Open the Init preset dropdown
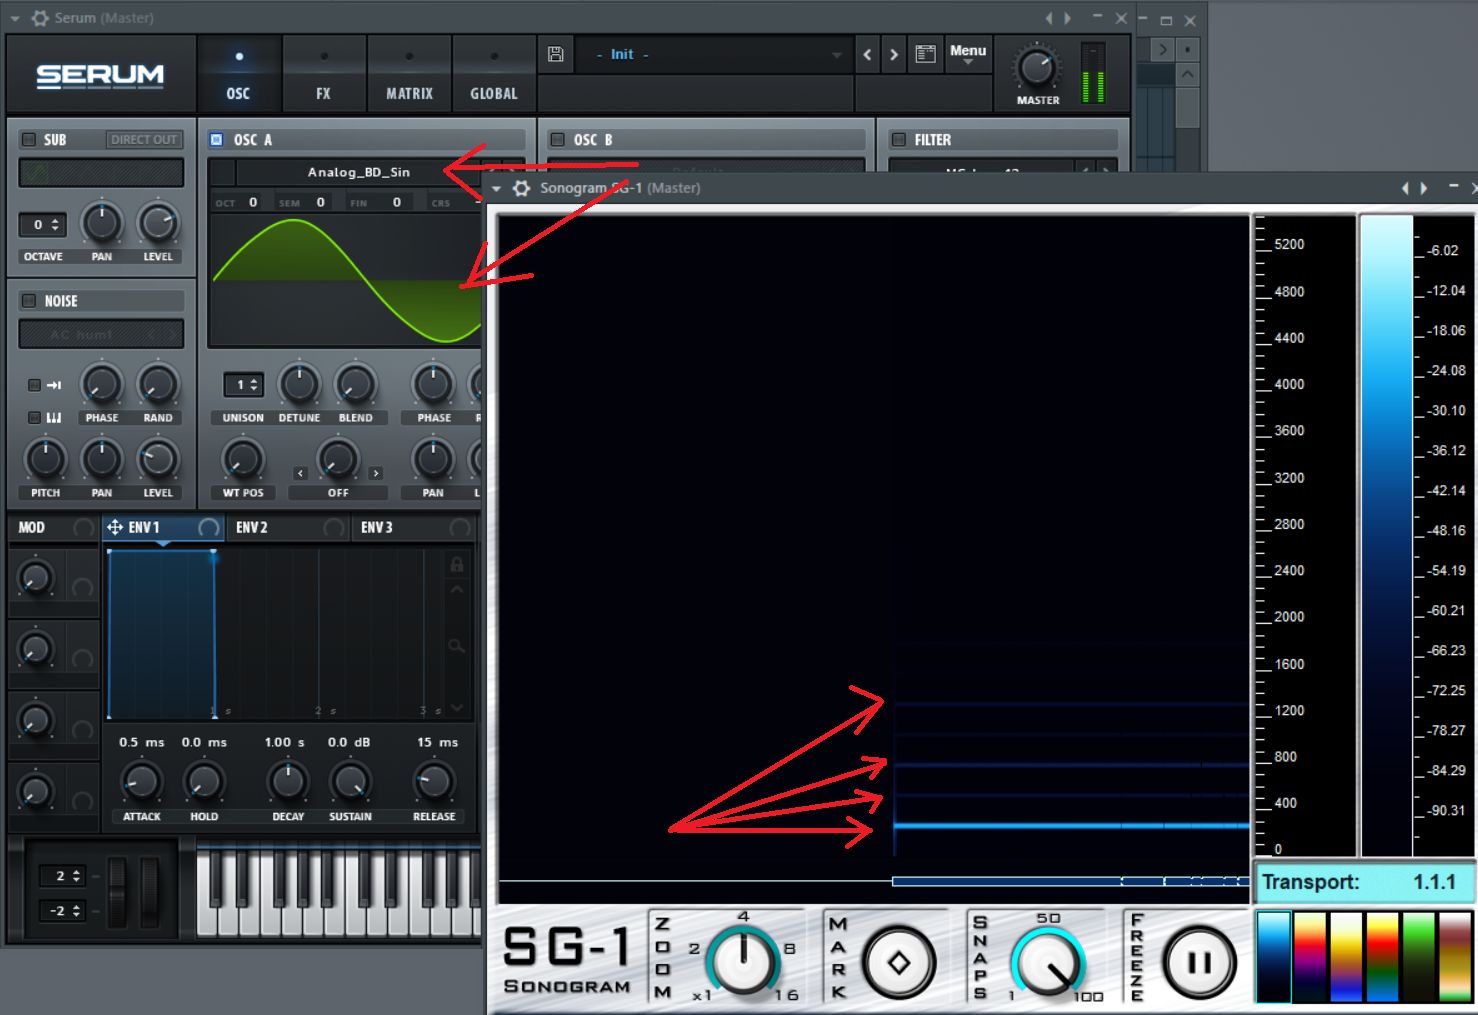Screen dimensions: 1478x1015 tap(715, 54)
